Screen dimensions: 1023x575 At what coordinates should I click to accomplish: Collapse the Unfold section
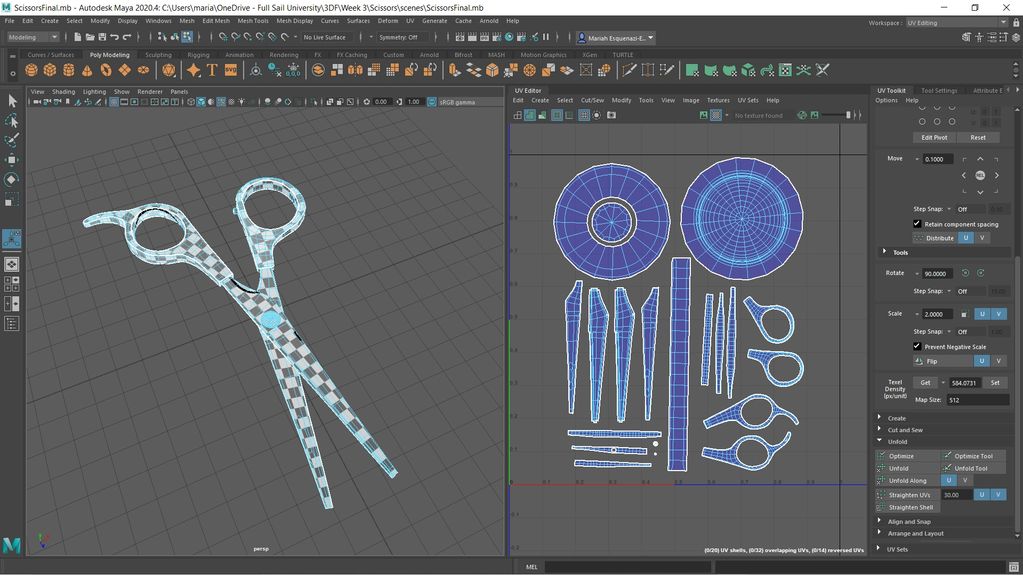click(x=897, y=442)
